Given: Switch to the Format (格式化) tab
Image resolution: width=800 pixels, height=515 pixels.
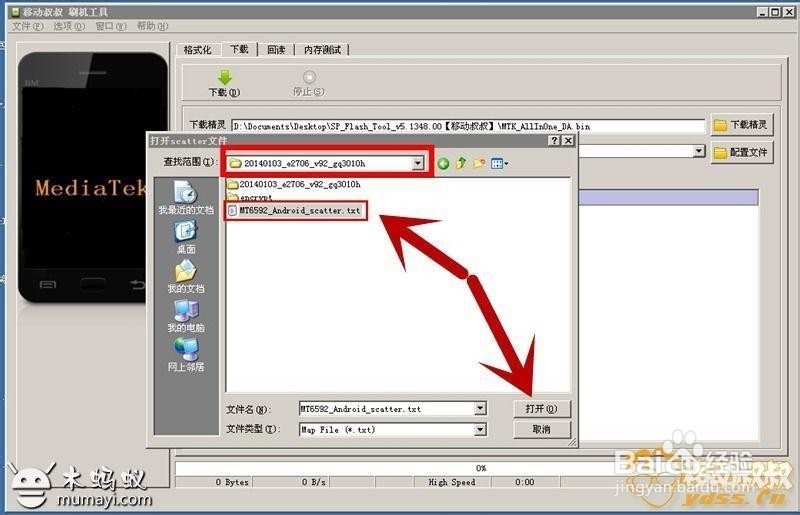Looking at the screenshot, I should pyautogui.click(x=197, y=50).
